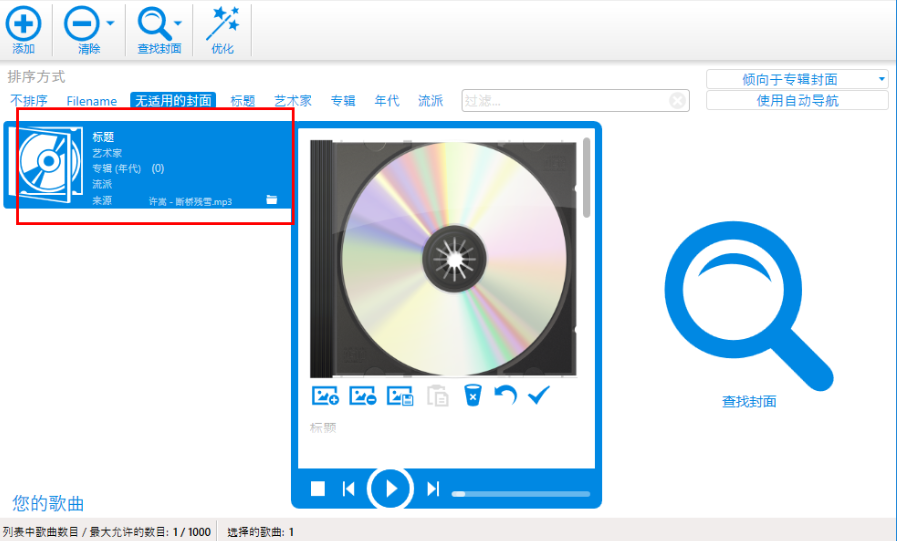This screenshot has width=899, height=541.
Task: Select the song 许嵩 - 断桥残雪.mp3 list item
Action: click(148, 164)
